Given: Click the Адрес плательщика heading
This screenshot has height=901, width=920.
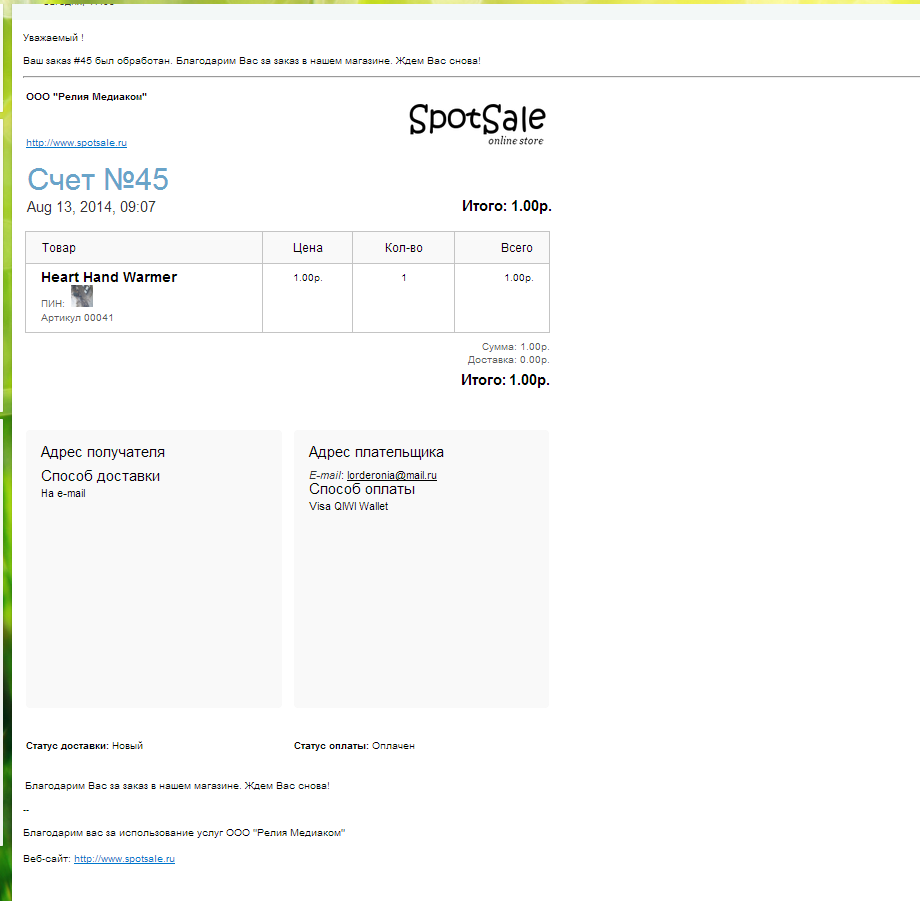Looking at the screenshot, I should pos(376,452).
